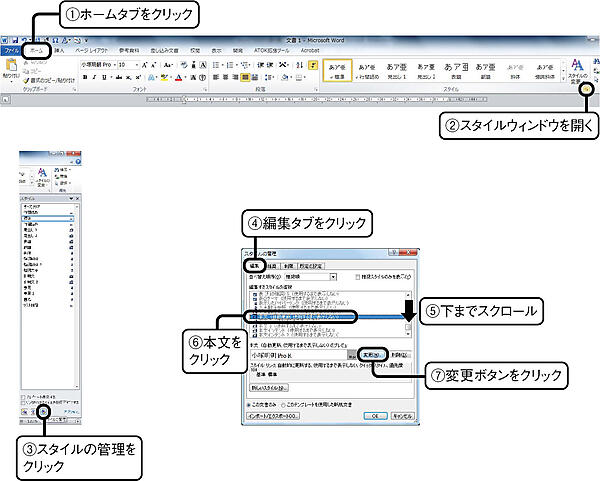Click the style list scrollbar down arrow
Viewport: 600px width, 481px height.
407,333
